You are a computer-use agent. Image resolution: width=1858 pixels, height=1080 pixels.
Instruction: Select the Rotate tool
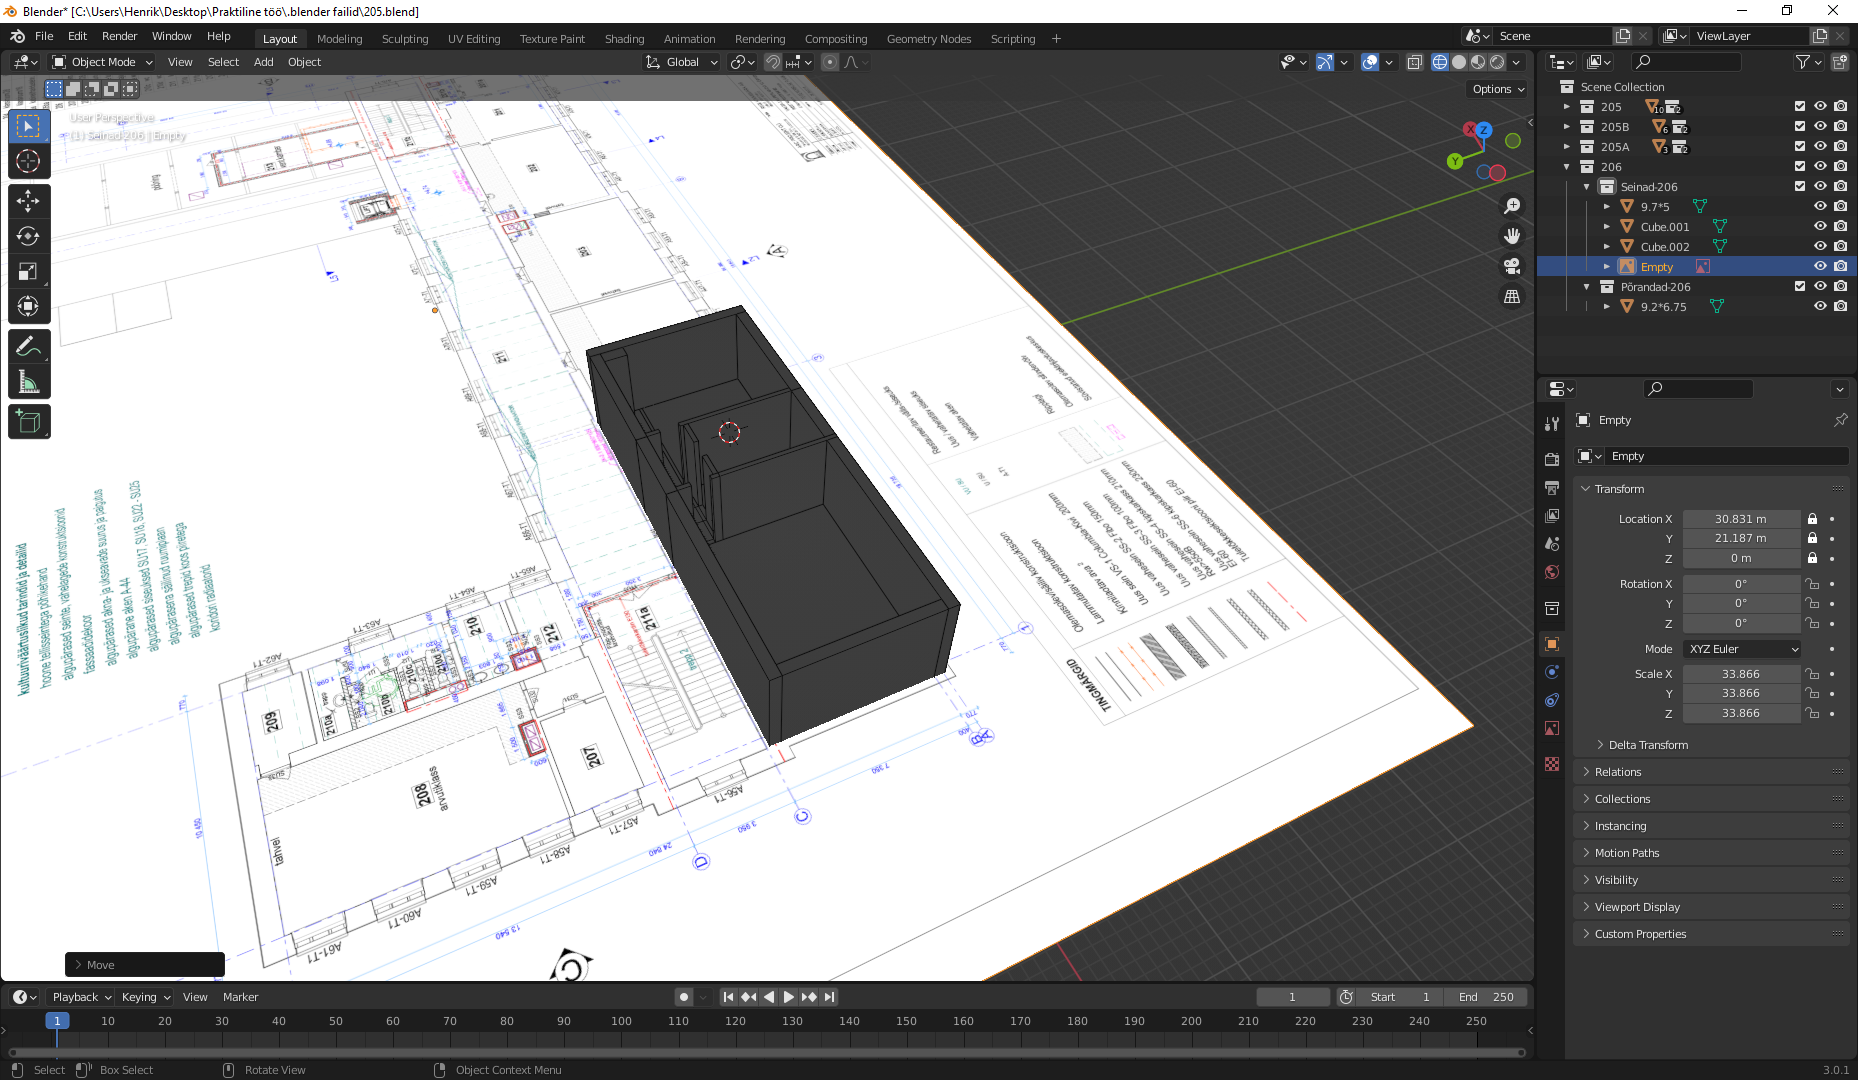click(28, 236)
